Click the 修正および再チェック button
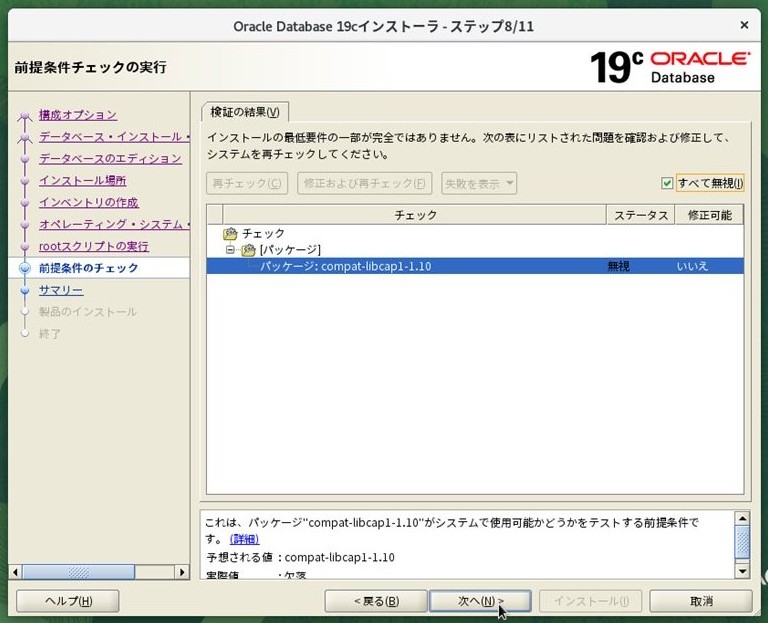Screen dimensions: 768x623 click(x=364, y=184)
